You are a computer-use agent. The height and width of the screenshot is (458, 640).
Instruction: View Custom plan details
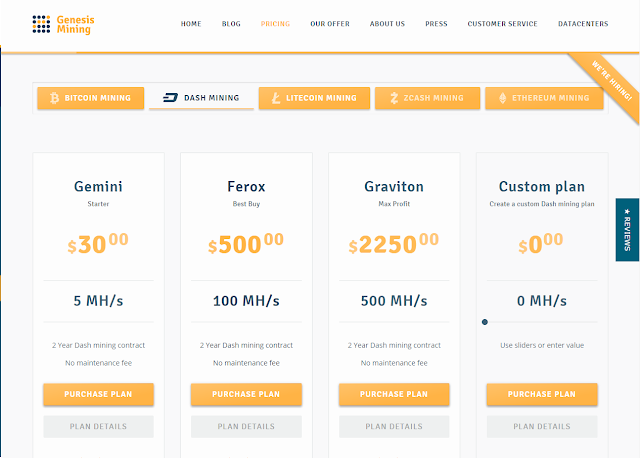[542, 427]
